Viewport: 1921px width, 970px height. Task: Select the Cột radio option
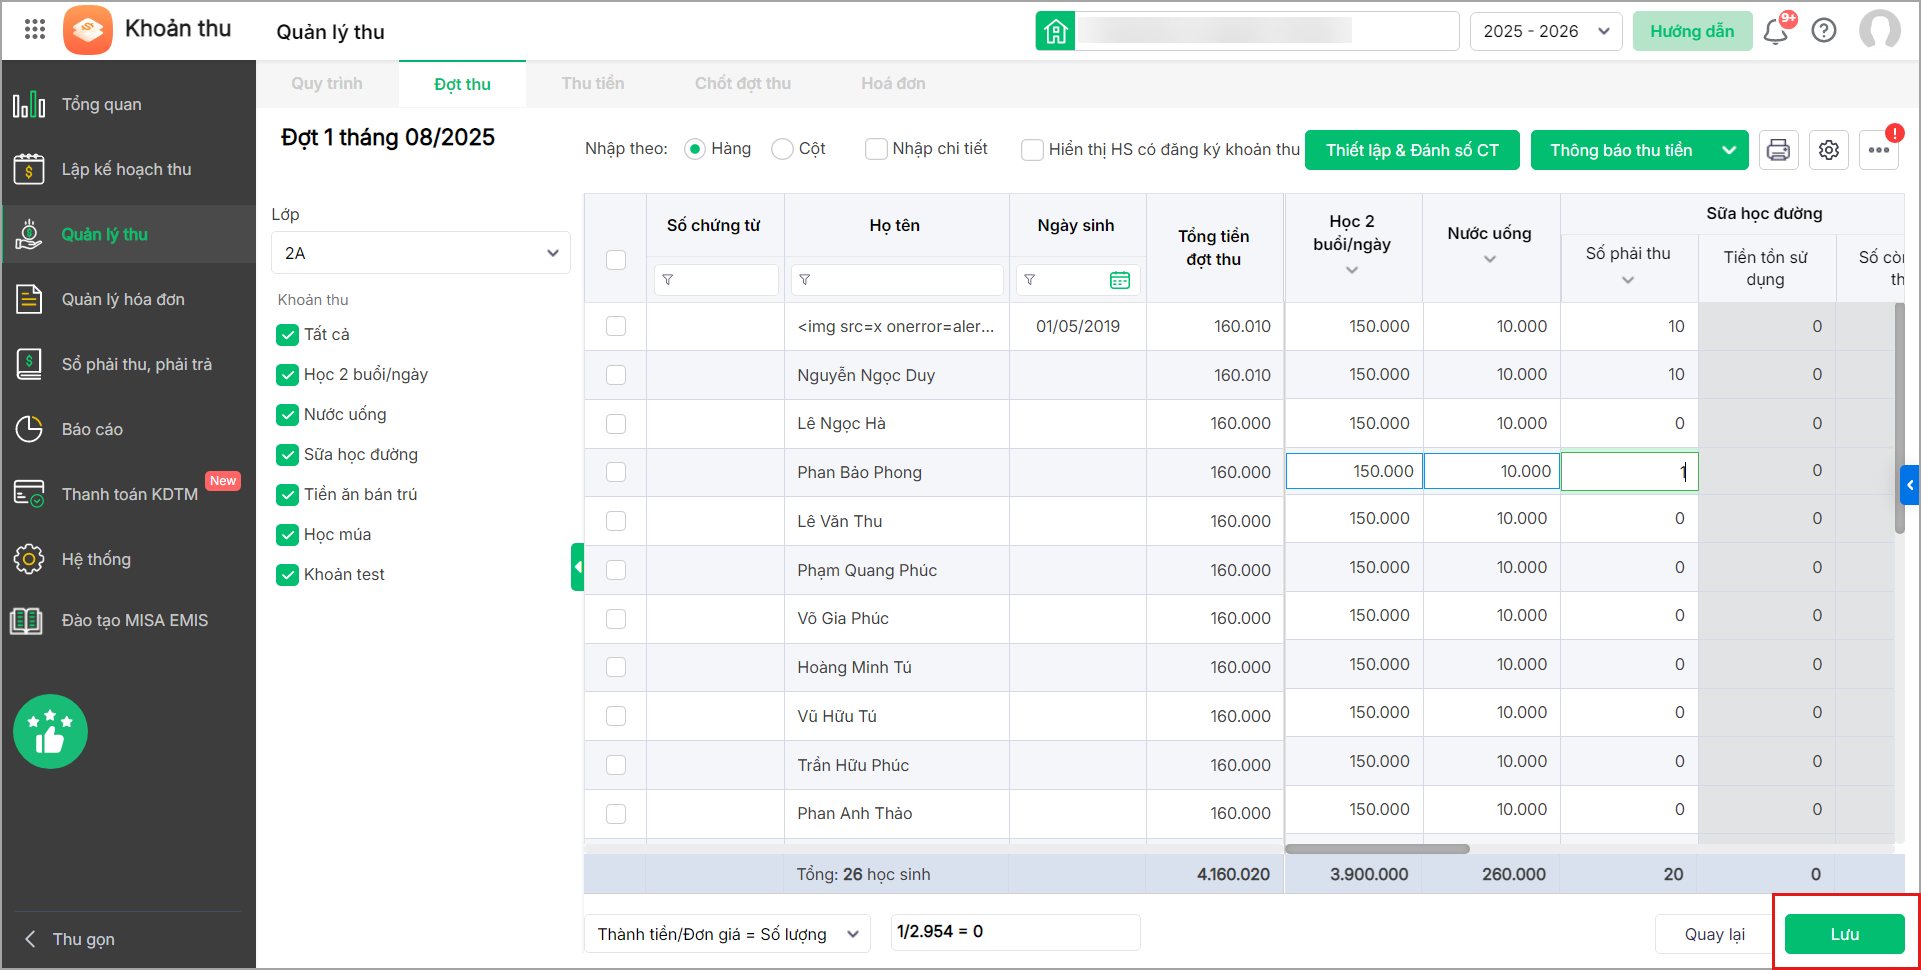(782, 149)
